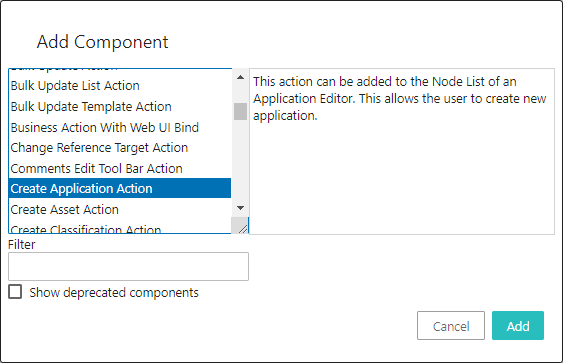Screen dimensions: 563x363
Task: Pick Comments Edit Tool Bar Action
Action: (120, 168)
